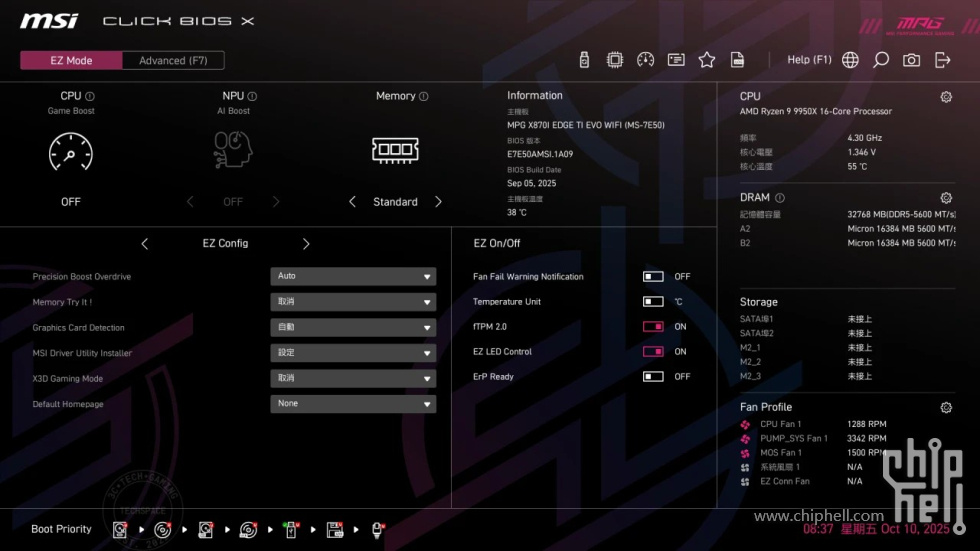The width and height of the screenshot is (980, 551).
Task: Click the CPU chip icon in top toolbar
Action: 614,60
